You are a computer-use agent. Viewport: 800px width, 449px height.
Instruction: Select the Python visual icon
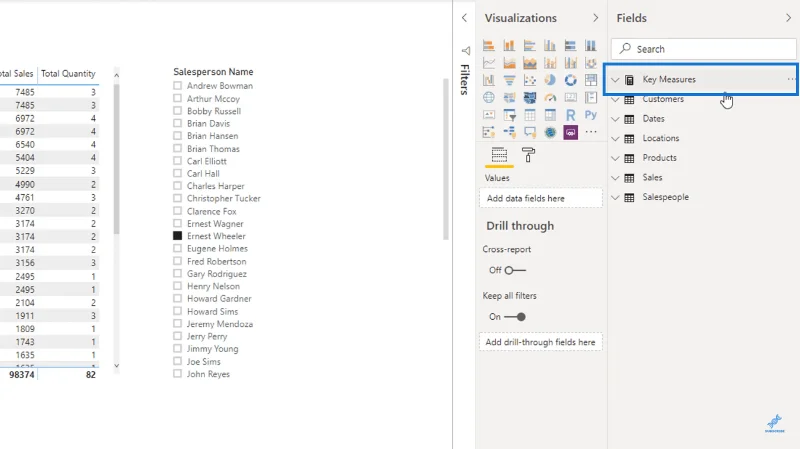coord(591,115)
